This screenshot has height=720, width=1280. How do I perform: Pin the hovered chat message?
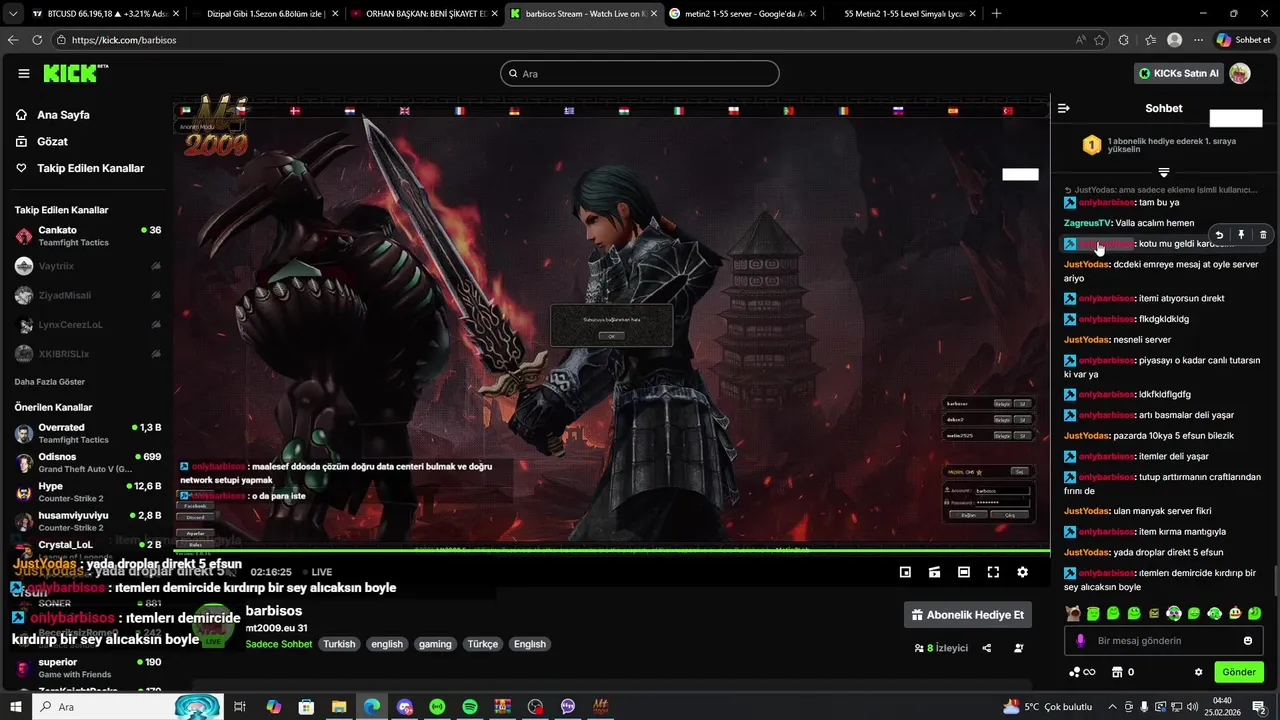click(x=1241, y=235)
